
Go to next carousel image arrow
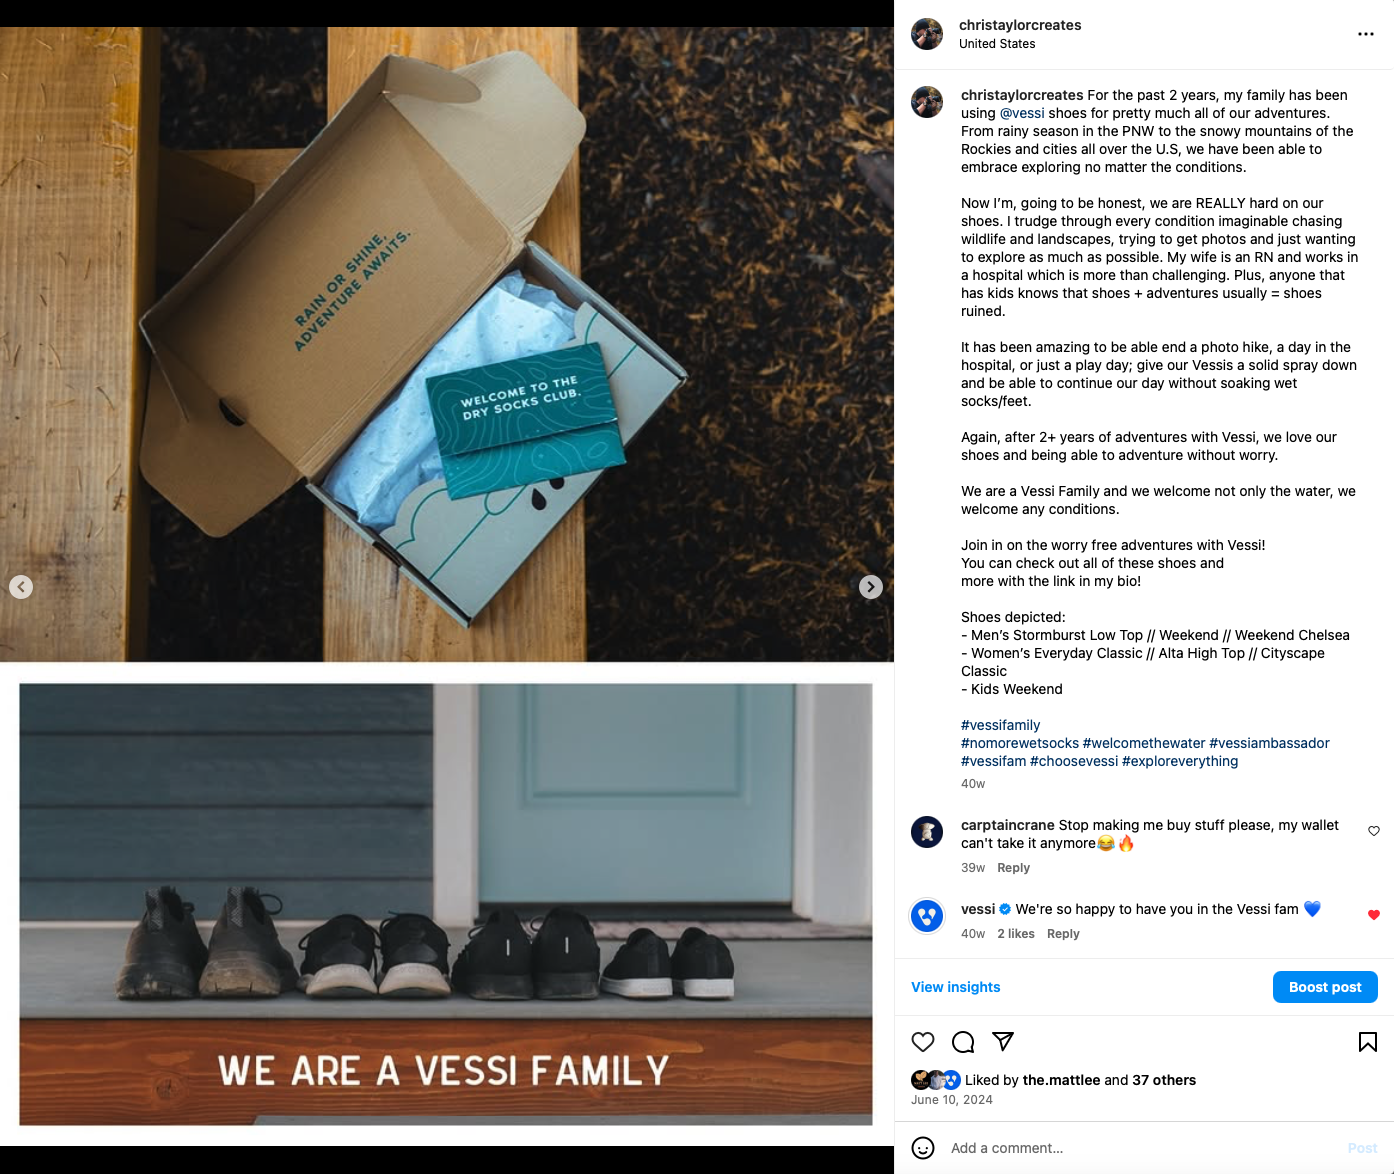(871, 587)
